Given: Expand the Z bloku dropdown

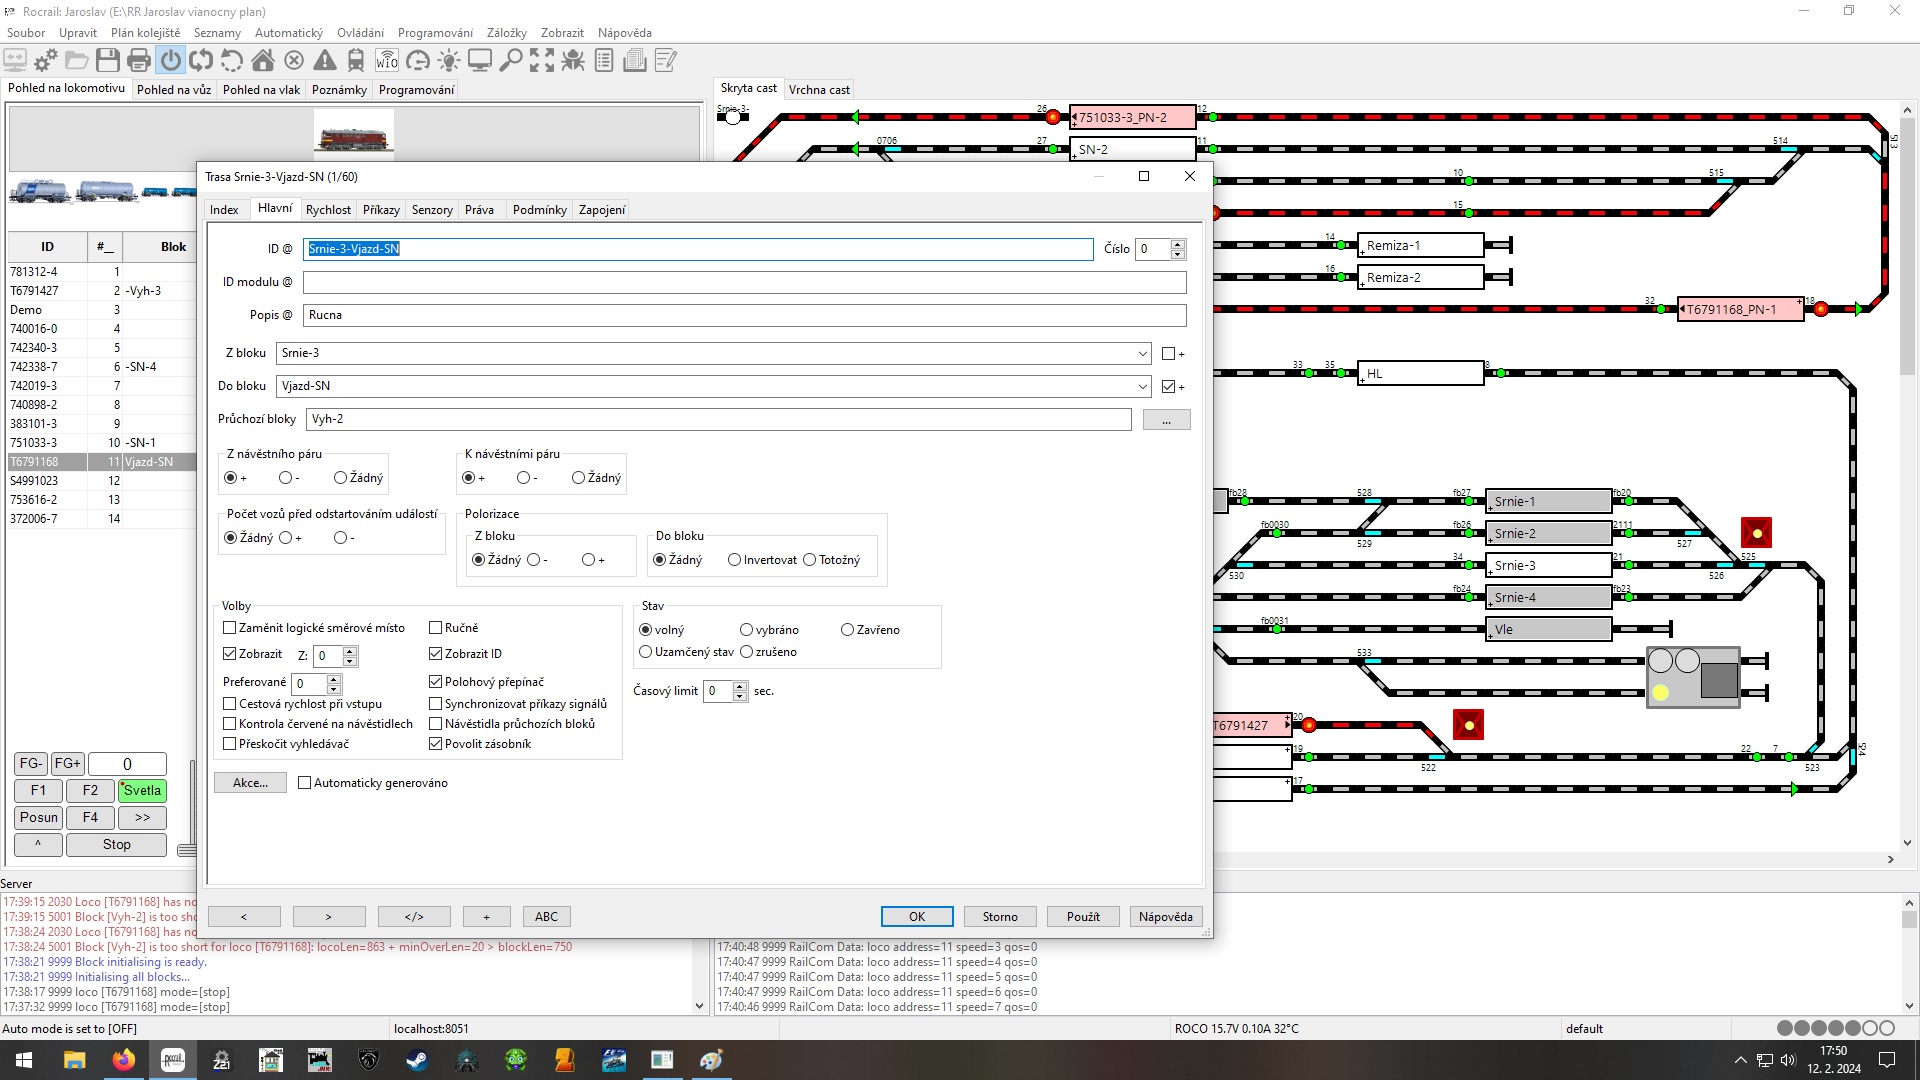Looking at the screenshot, I should coord(1142,353).
